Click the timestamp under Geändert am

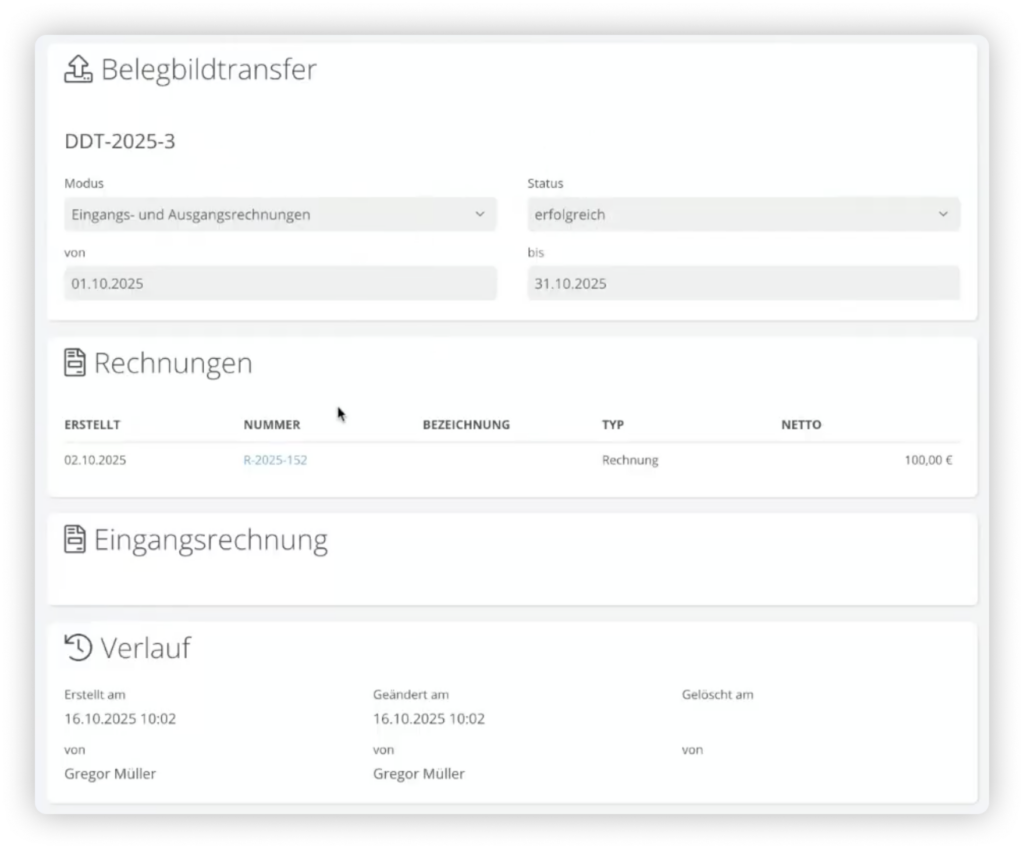click(429, 718)
